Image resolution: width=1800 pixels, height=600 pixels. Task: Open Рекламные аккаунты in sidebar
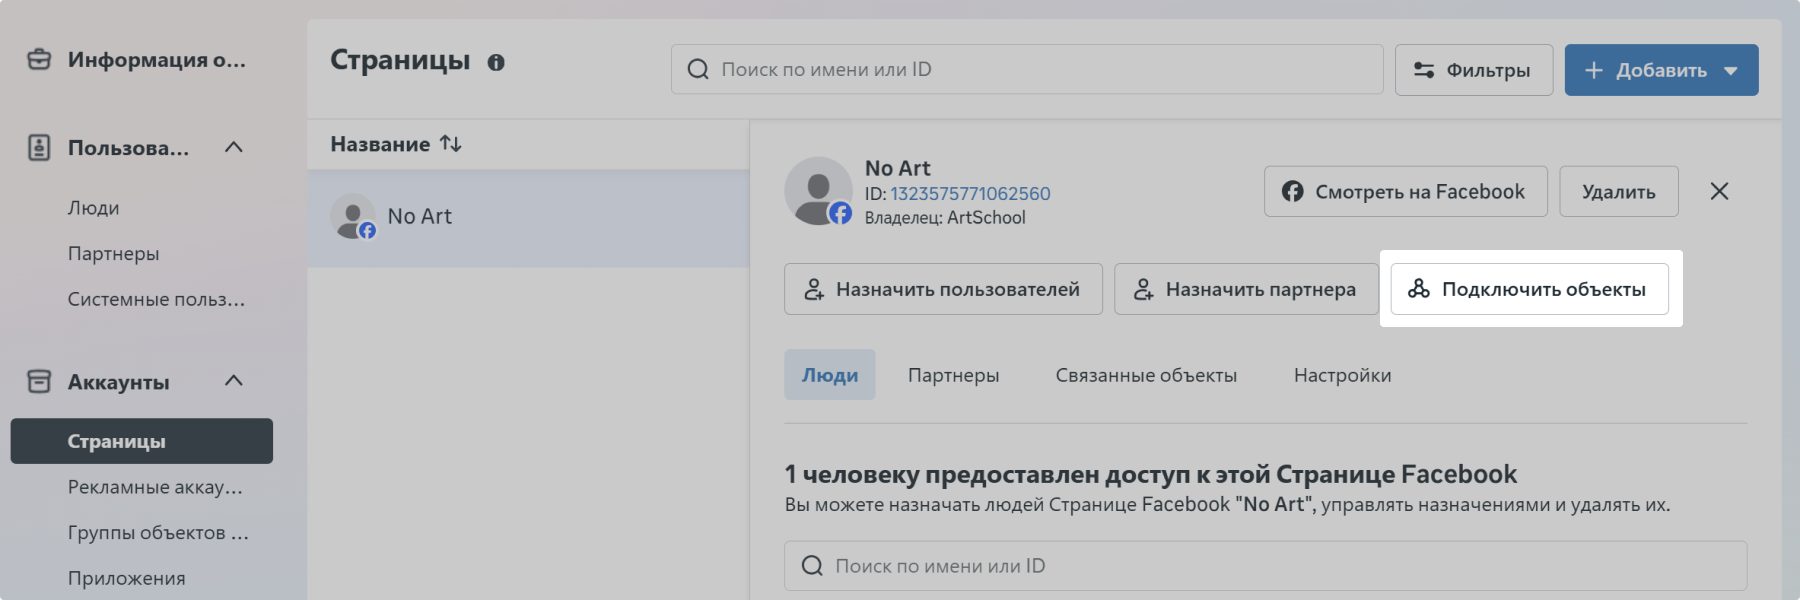point(155,487)
